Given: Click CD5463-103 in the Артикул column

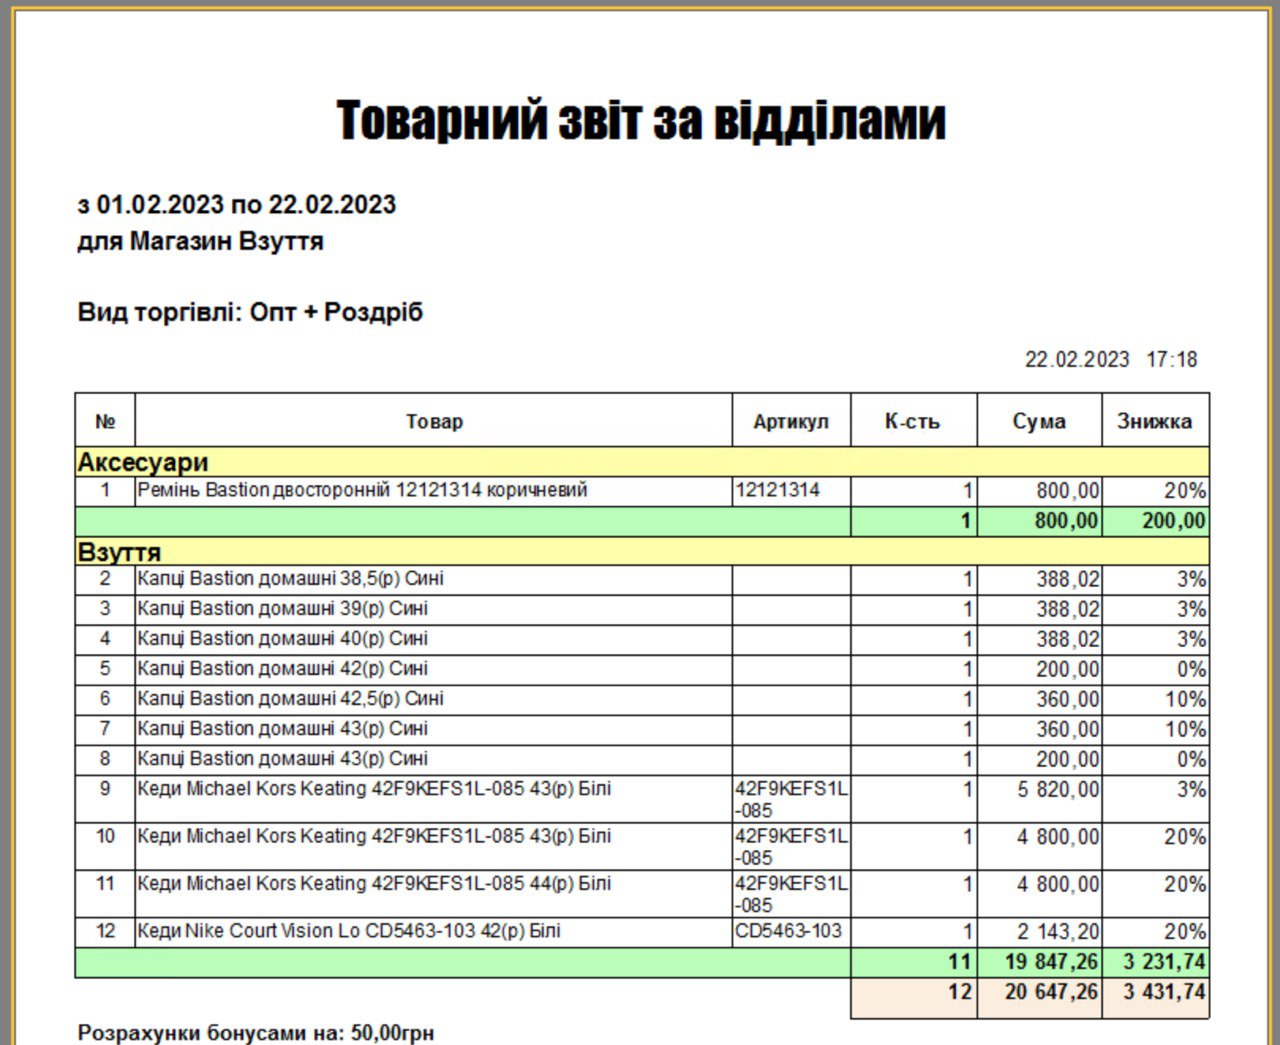Looking at the screenshot, I should (788, 931).
